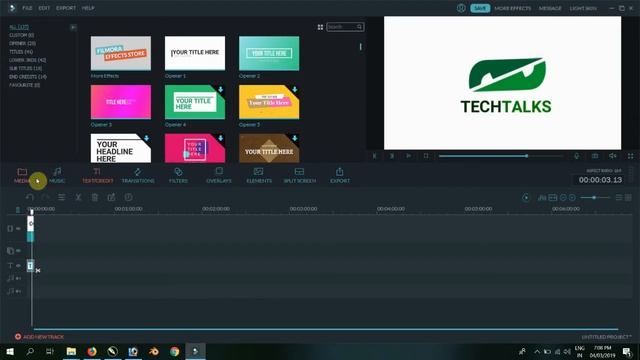Click the previous frame playback button
The width and height of the screenshot is (640, 360).
tap(375, 156)
